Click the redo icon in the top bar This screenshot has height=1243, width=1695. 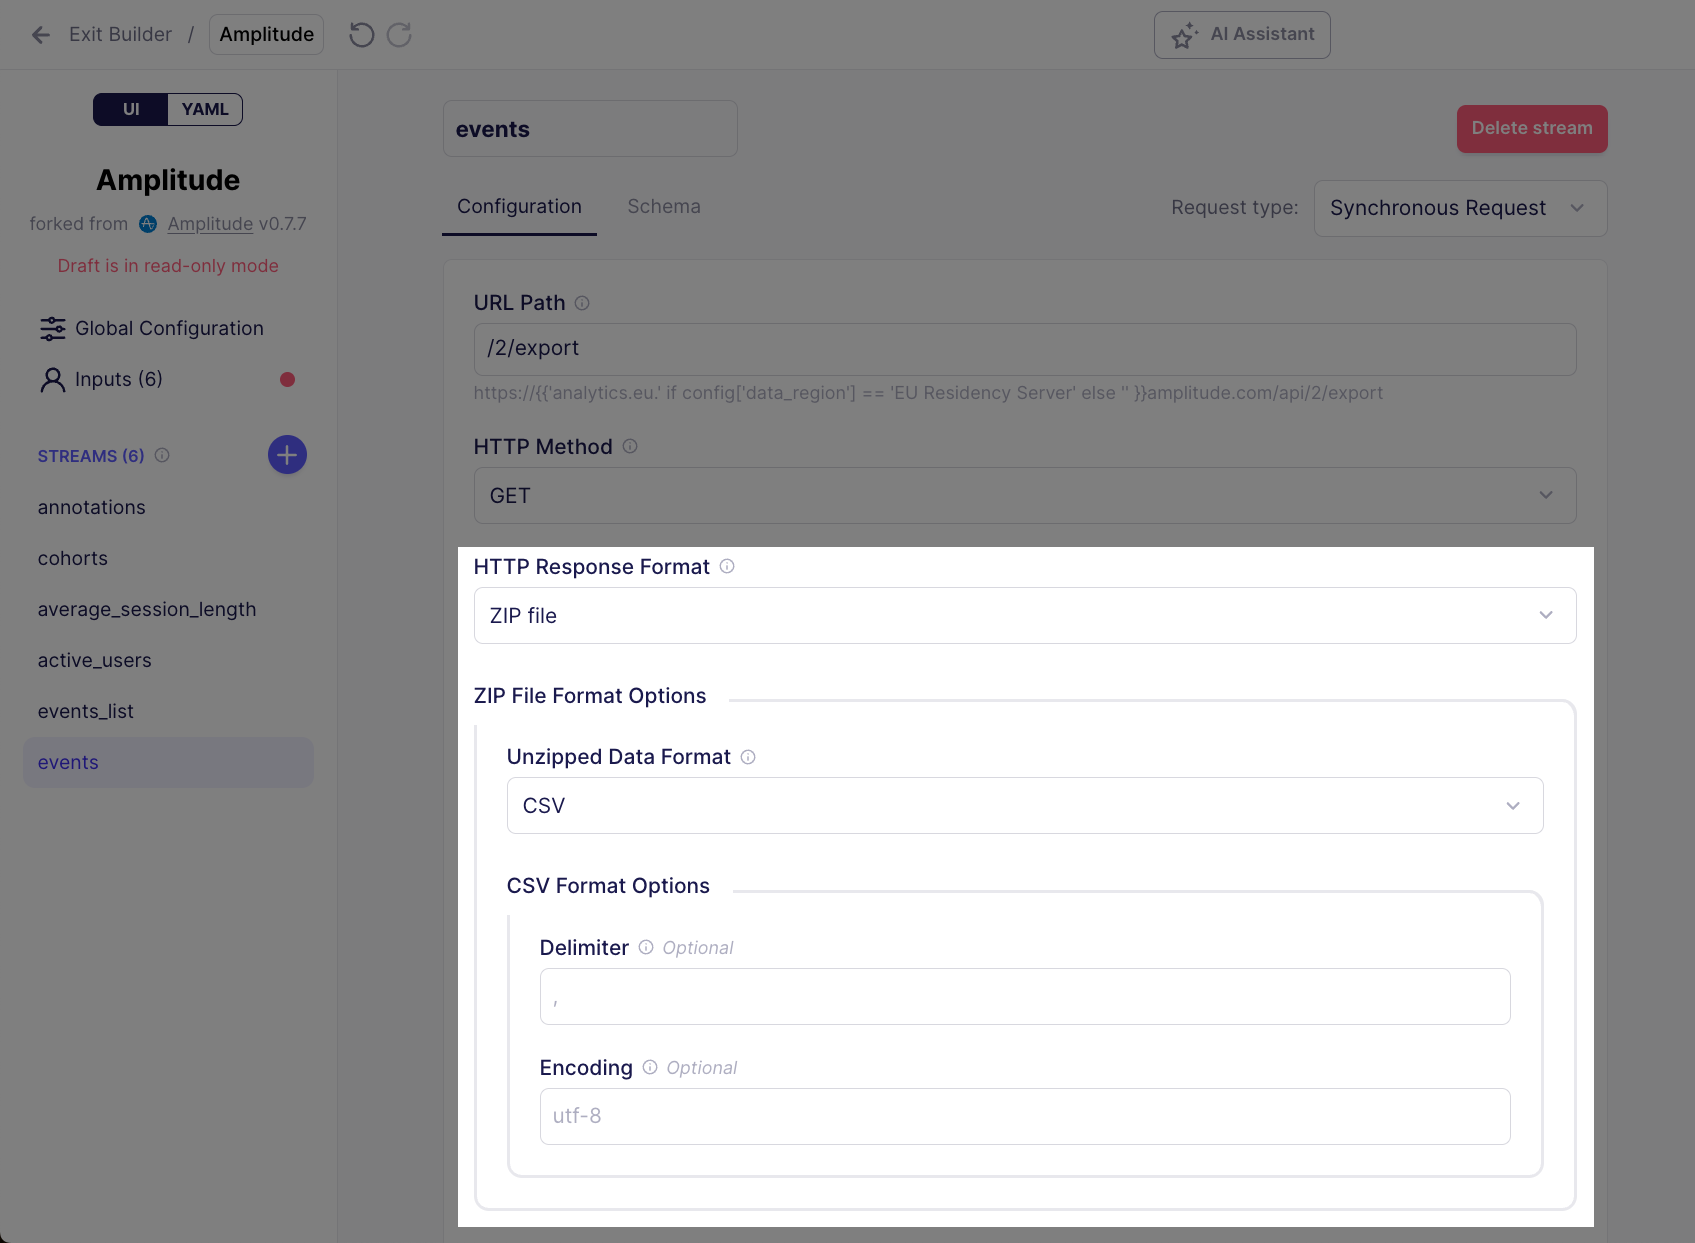[x=399, y=34]
